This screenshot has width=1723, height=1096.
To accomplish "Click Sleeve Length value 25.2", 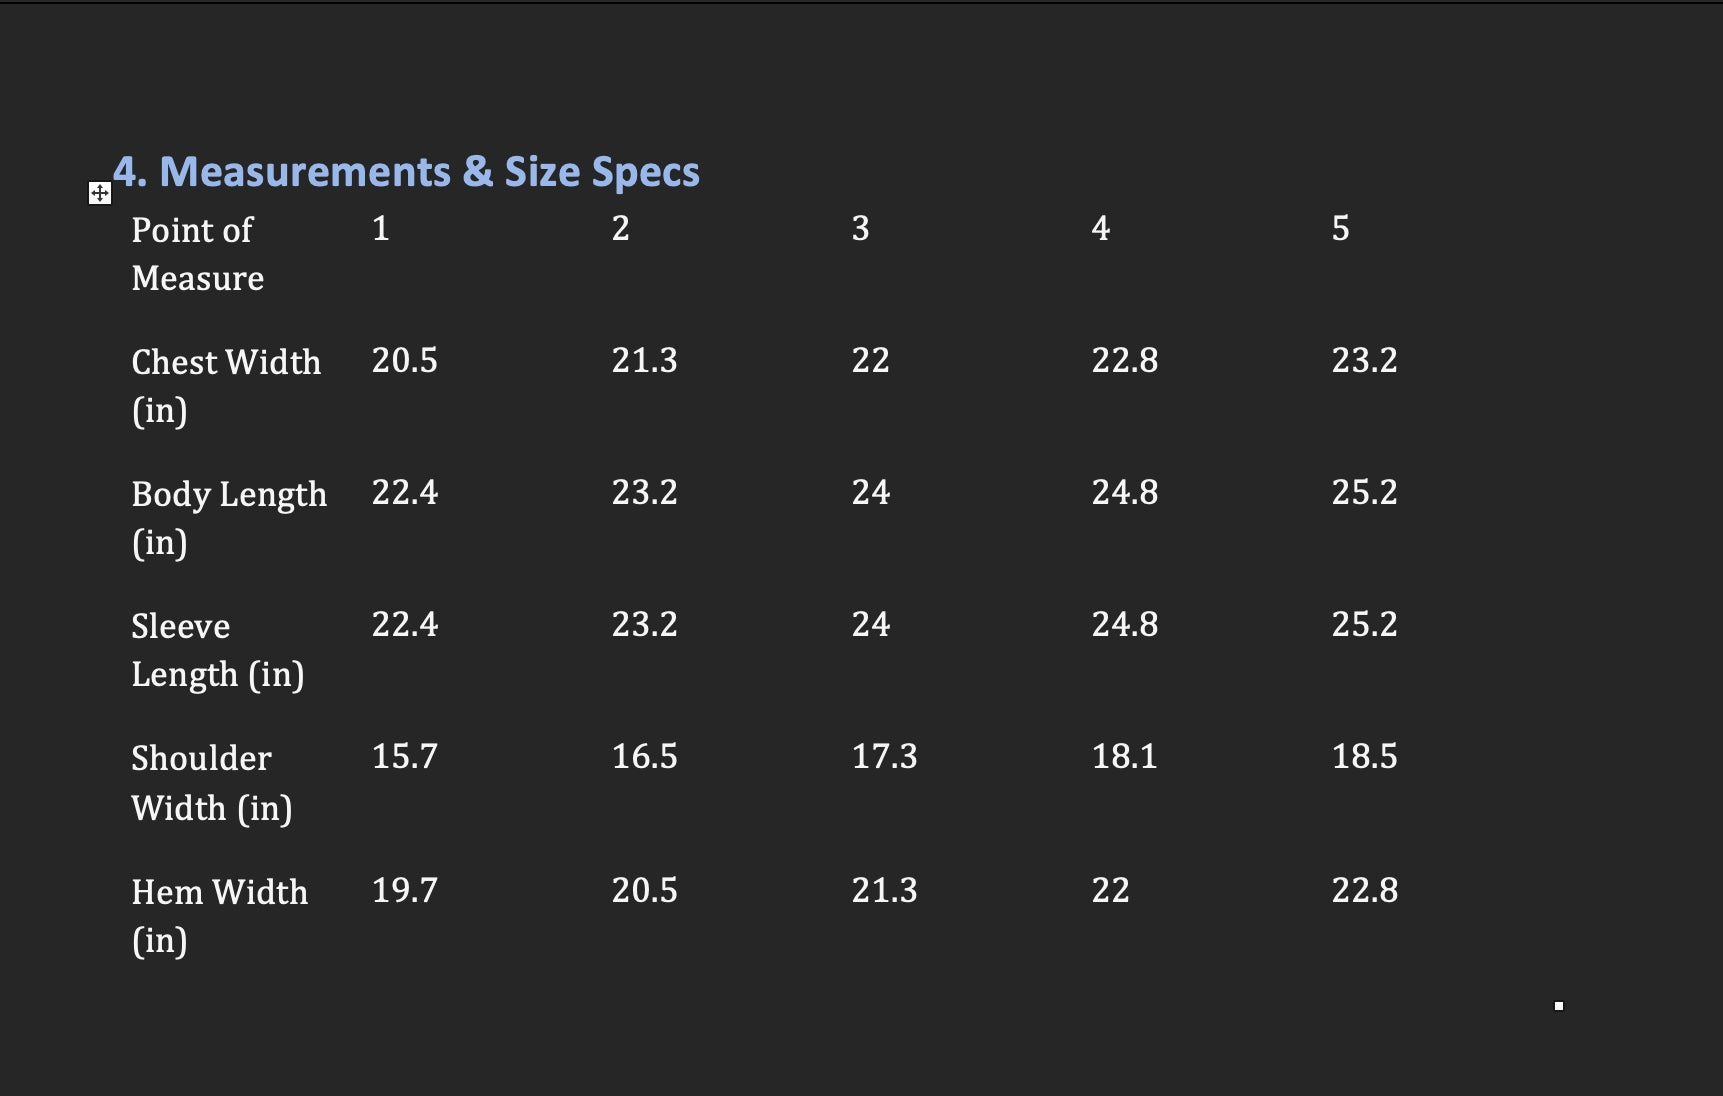I will coord(1364,624).
